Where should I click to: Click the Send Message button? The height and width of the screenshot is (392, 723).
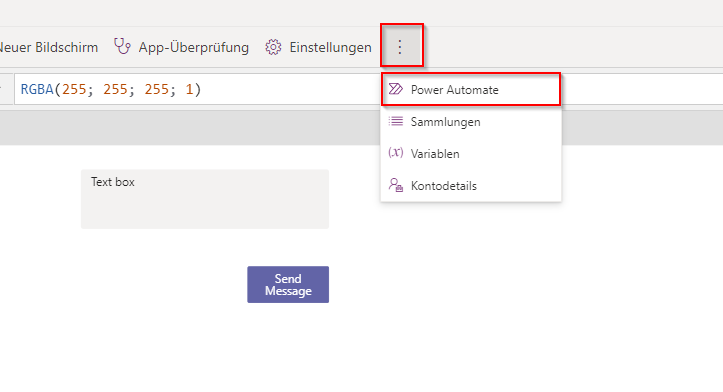(288, 285)
